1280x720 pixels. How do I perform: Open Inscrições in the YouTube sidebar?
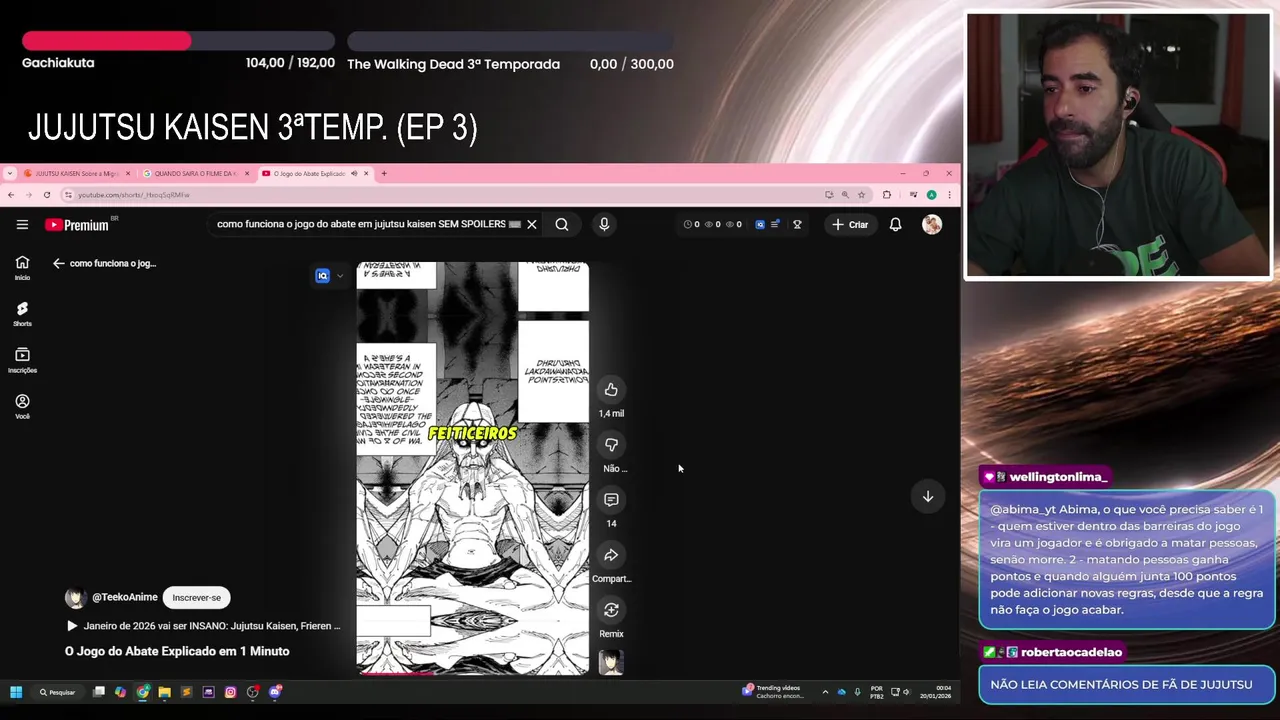(22, 361)
